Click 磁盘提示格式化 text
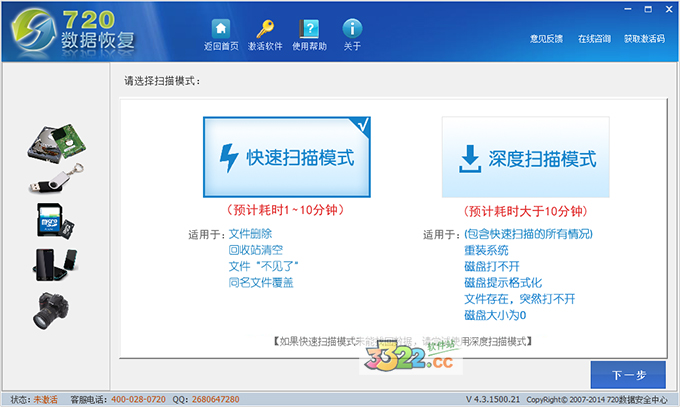The image size is (680, 407). point(503,282)
